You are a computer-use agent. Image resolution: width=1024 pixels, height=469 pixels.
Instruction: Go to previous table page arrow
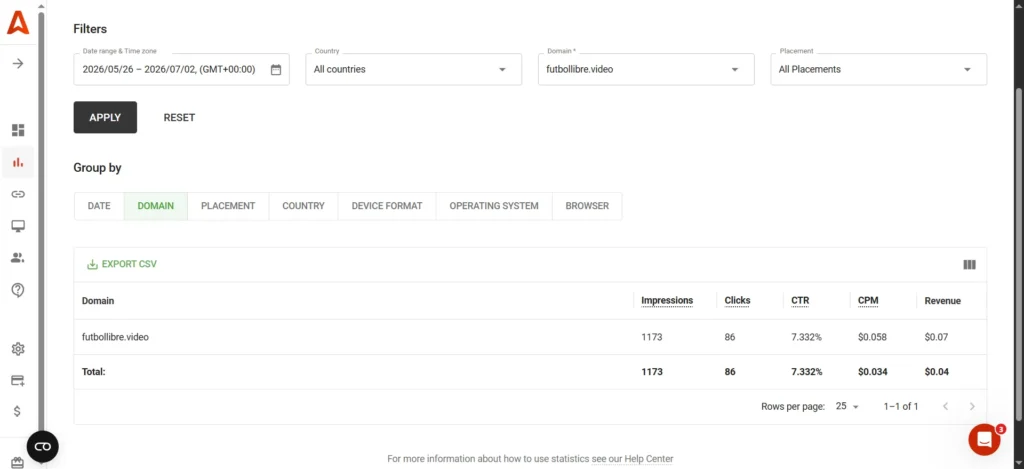[945, 406]
